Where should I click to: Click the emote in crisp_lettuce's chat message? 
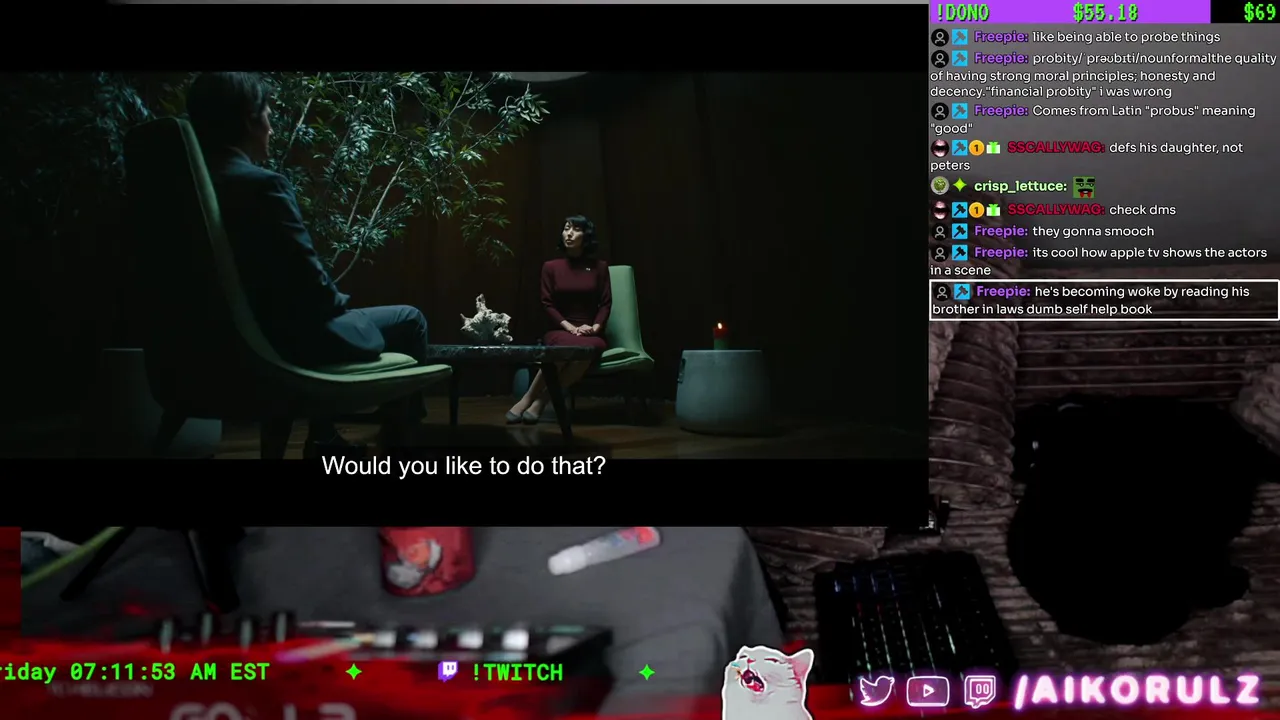[x=1084, y=186]
